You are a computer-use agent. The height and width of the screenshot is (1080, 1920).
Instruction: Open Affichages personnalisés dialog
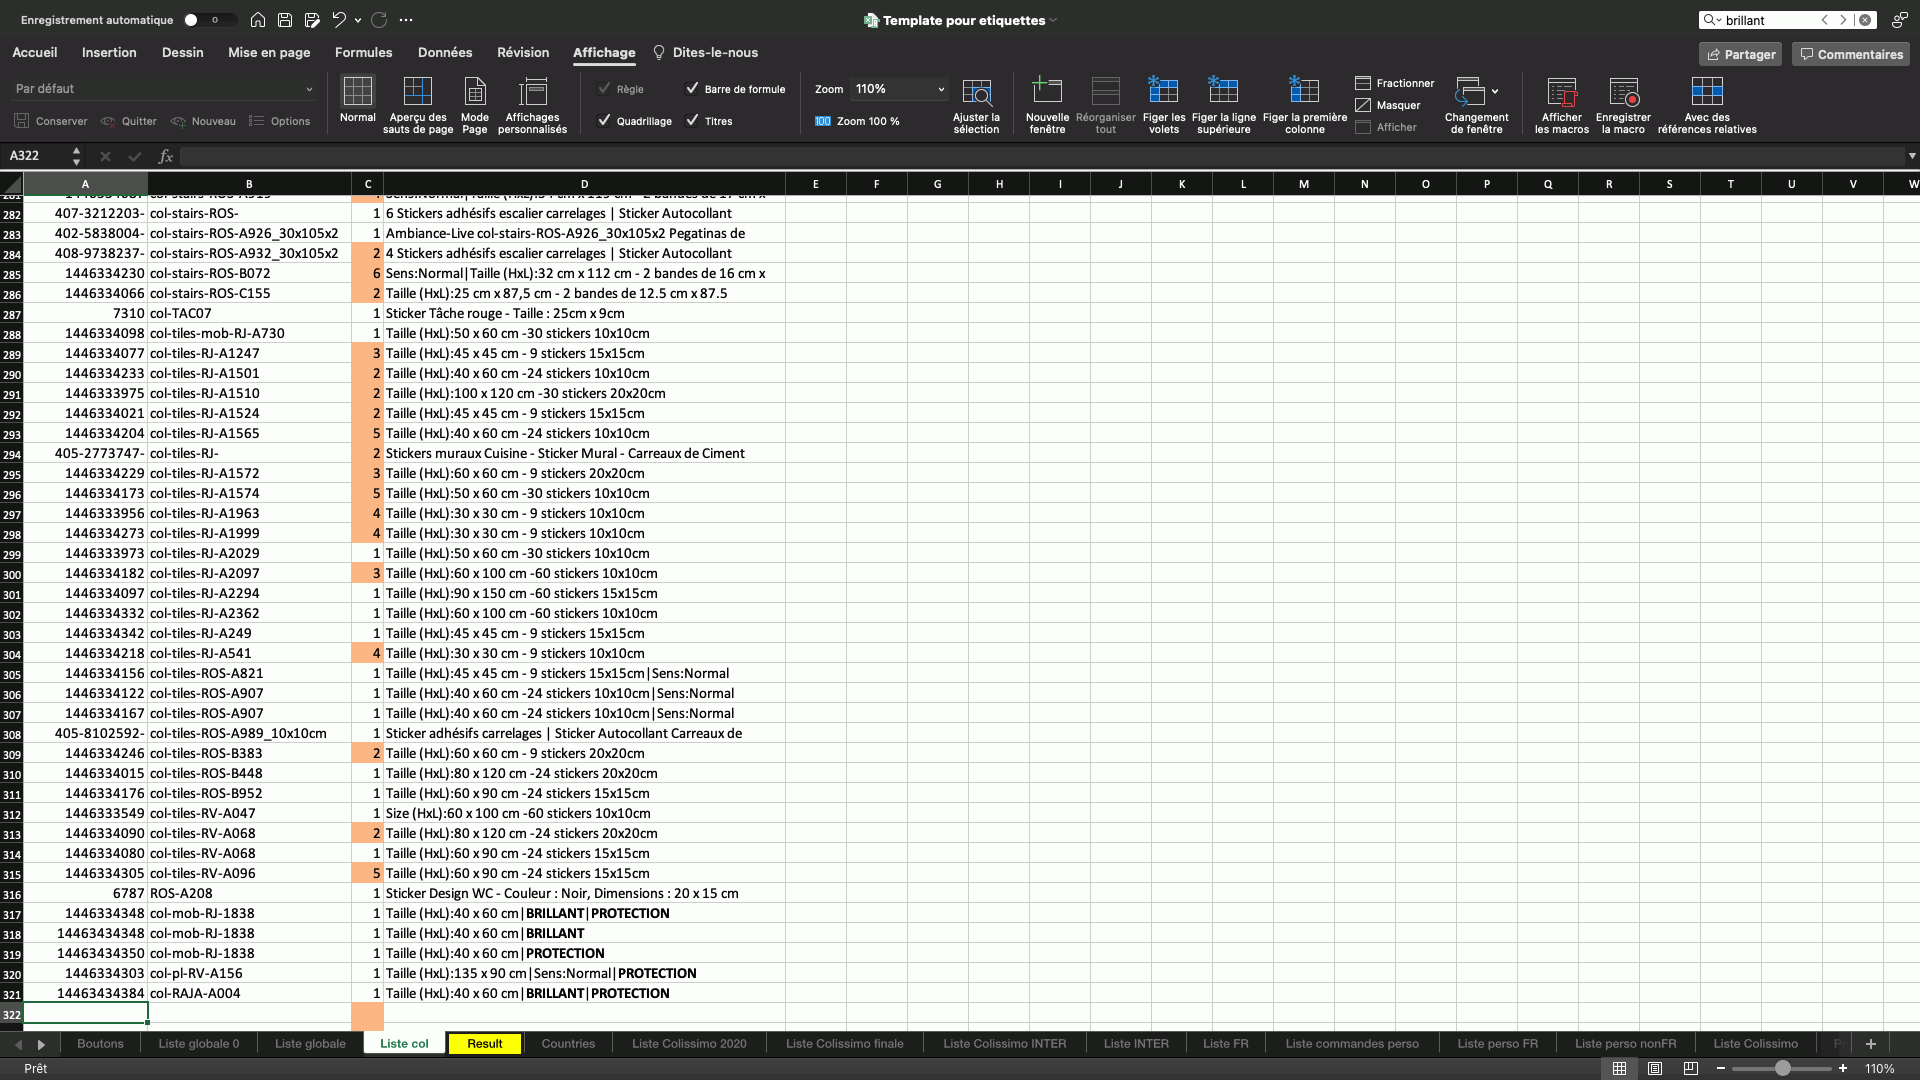532,104
